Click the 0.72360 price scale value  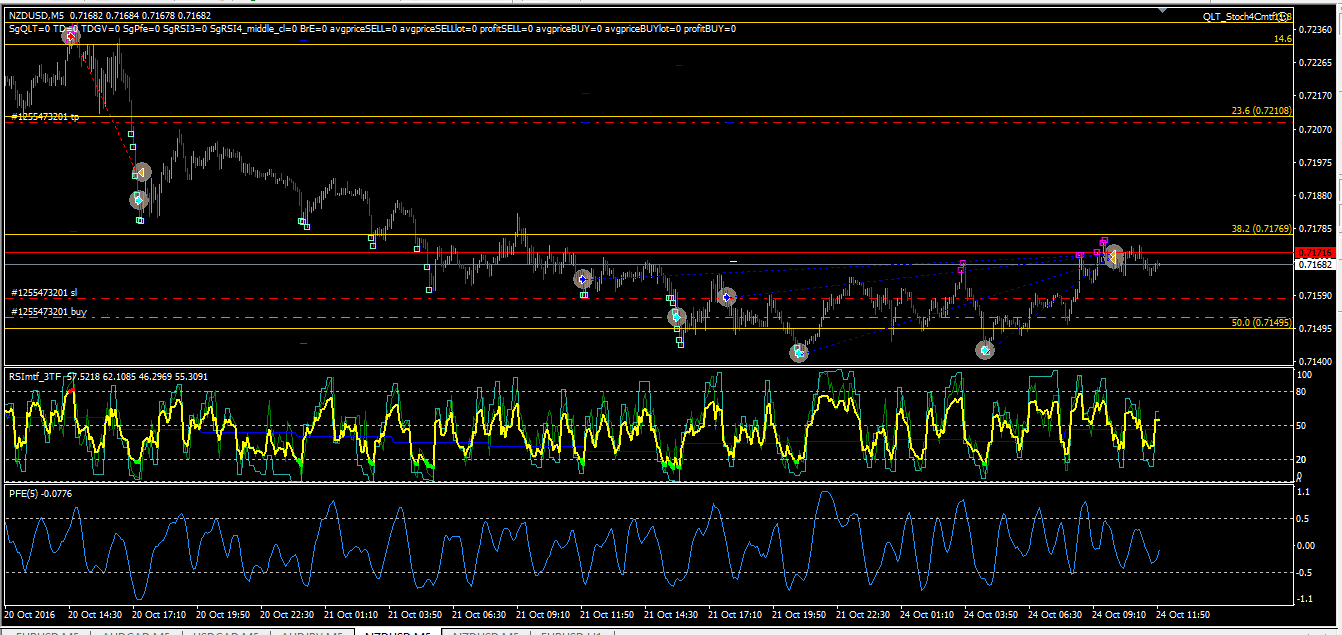[1313, 30]
